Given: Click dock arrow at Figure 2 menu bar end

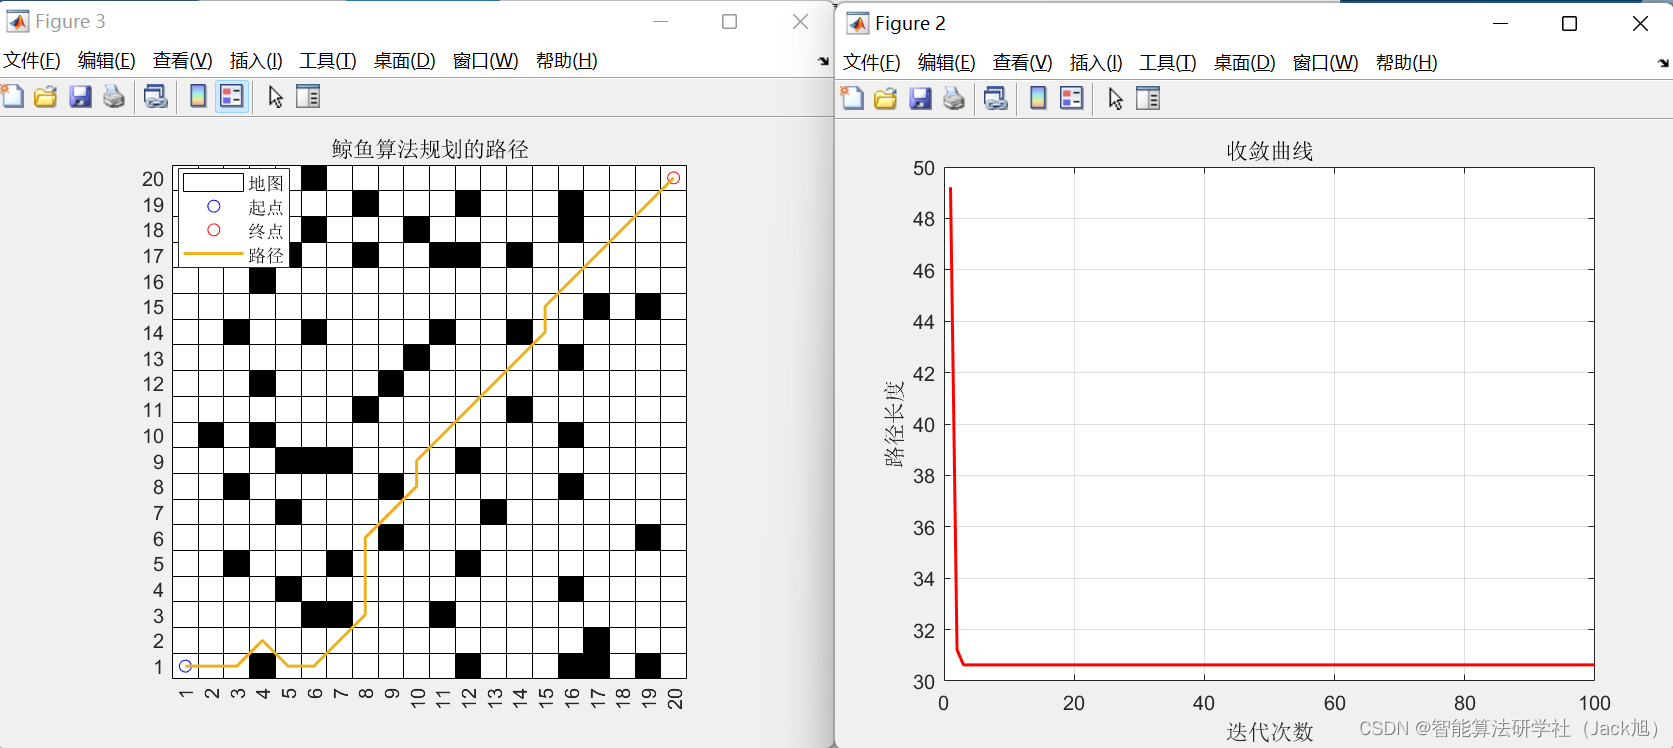Looking at the screenshot, I should coord(1663,63).
